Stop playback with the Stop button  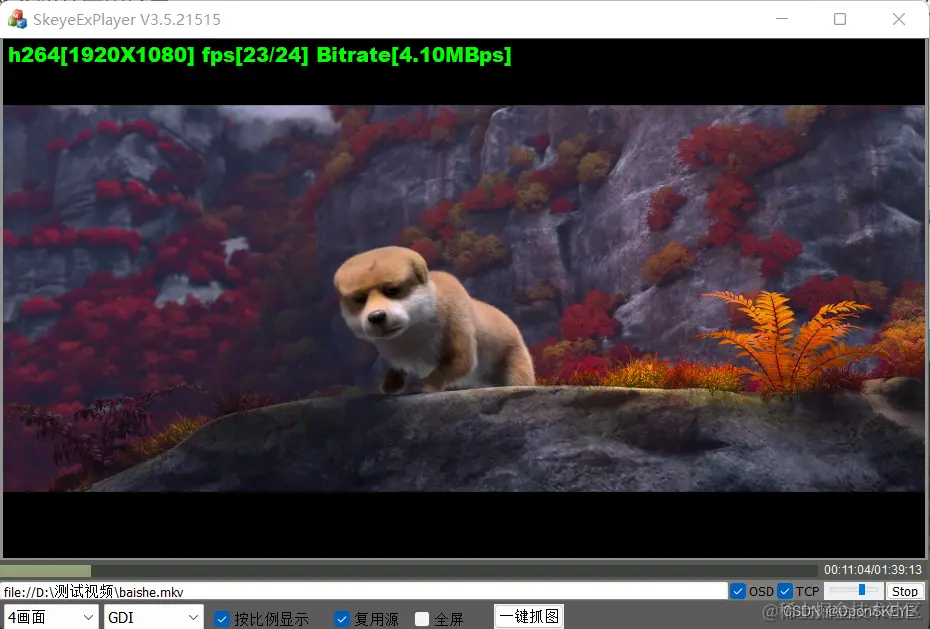[904, 591]
